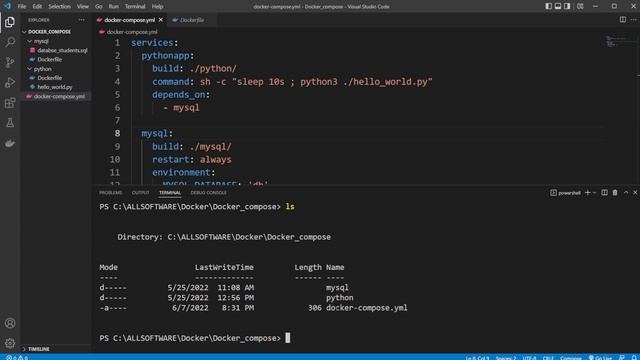Click the notifications bell in status bar
Screen dimensions: 640x360
click(634, 358)
